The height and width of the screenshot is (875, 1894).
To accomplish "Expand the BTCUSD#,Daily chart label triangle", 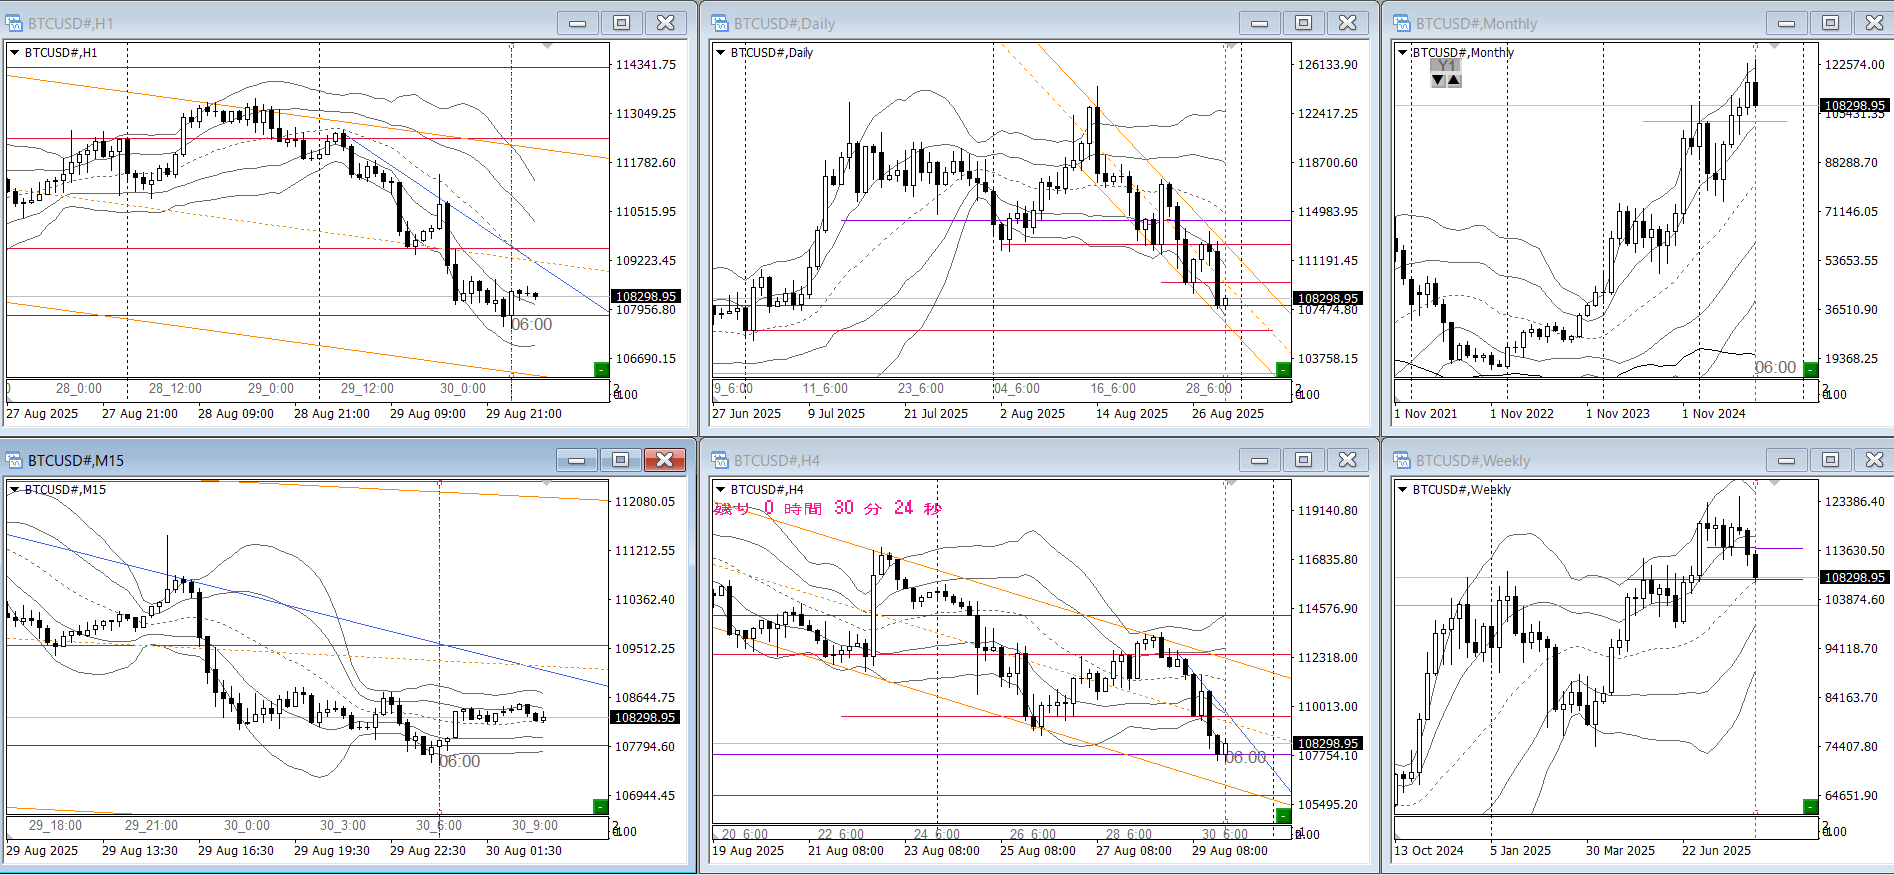I will (720, 52).
